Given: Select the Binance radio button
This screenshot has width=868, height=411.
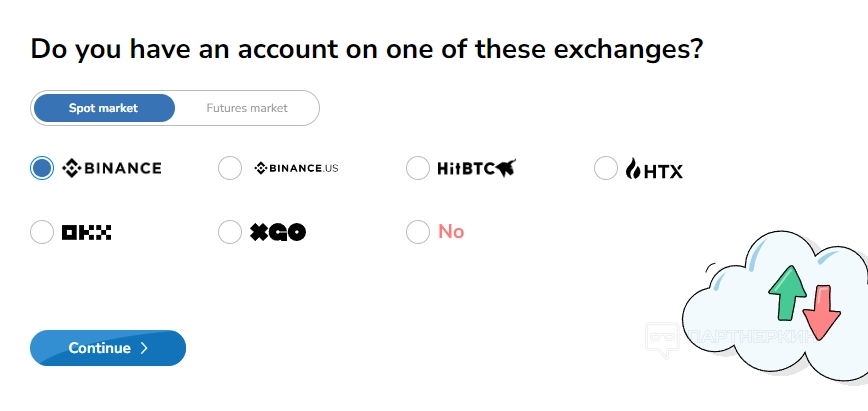Looking at the screenshot, I should coord(42,168).
